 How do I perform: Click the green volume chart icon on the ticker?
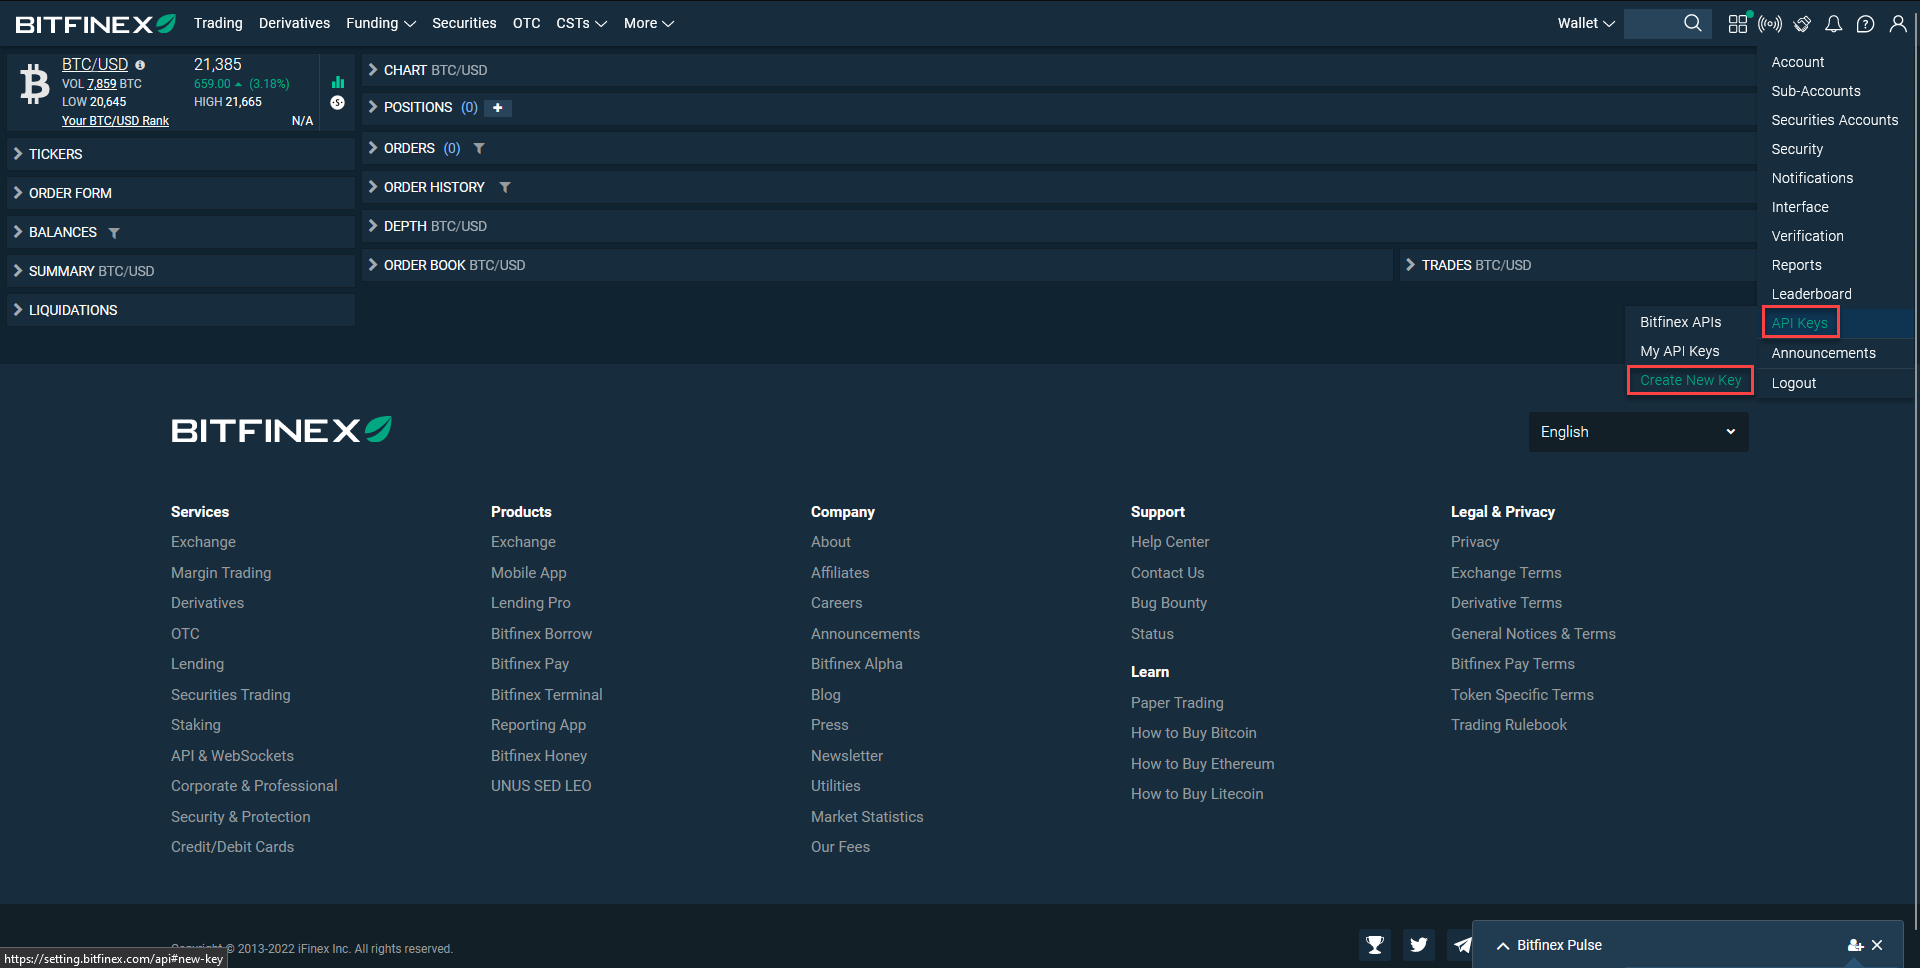337,81
